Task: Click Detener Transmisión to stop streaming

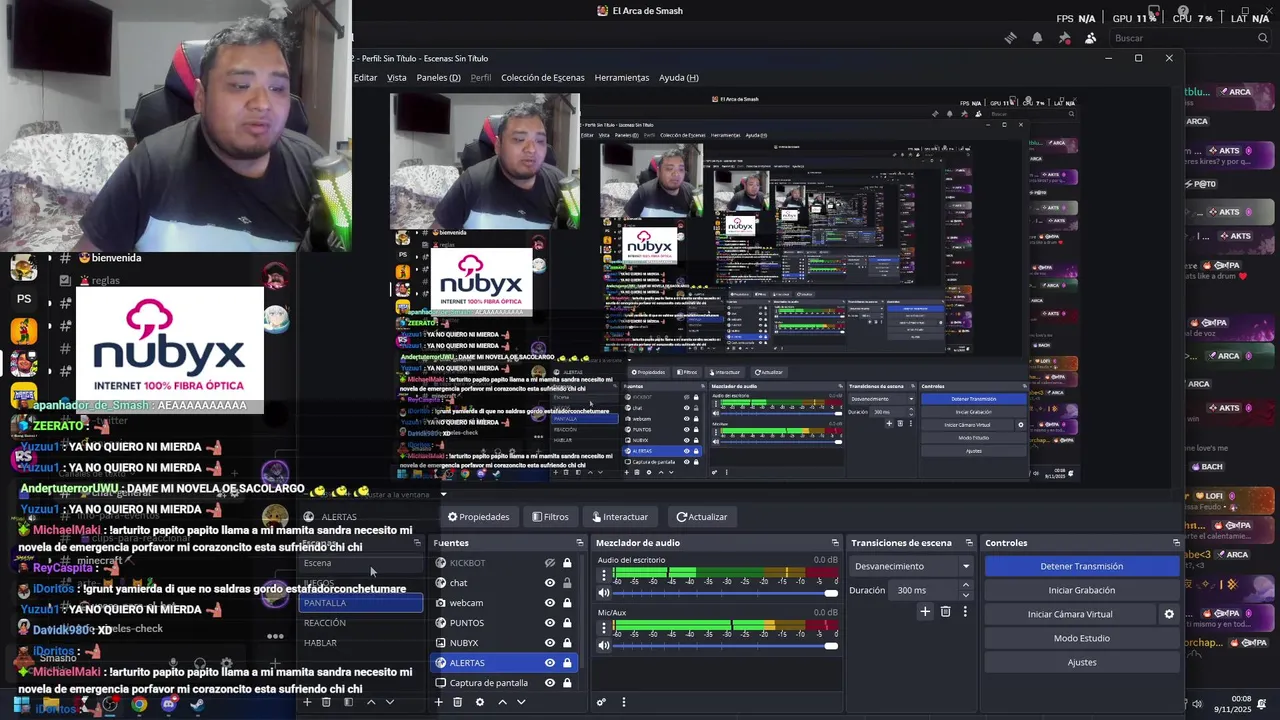Action: [1081, 566]
